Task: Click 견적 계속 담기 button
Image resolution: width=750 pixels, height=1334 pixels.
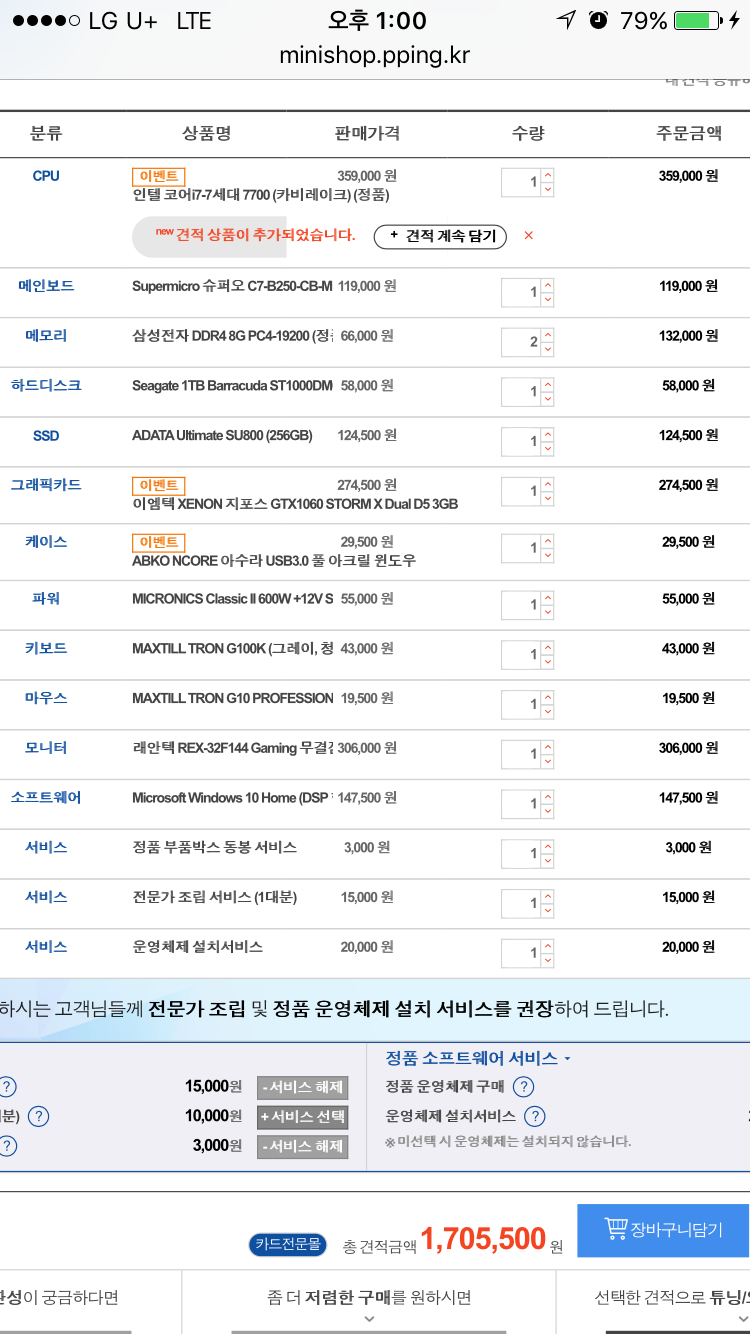Action: pyautogui.click(x=440, y=236)
